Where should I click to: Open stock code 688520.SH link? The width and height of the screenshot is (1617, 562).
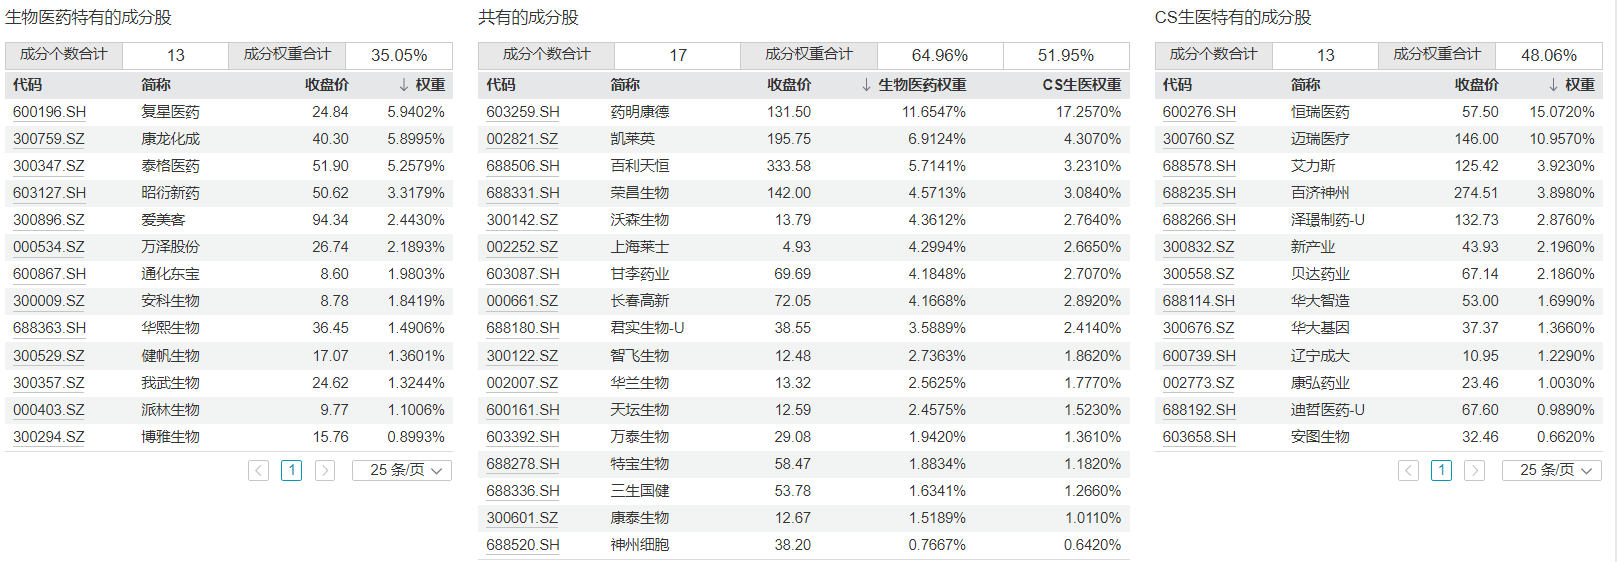coord(523,545)
